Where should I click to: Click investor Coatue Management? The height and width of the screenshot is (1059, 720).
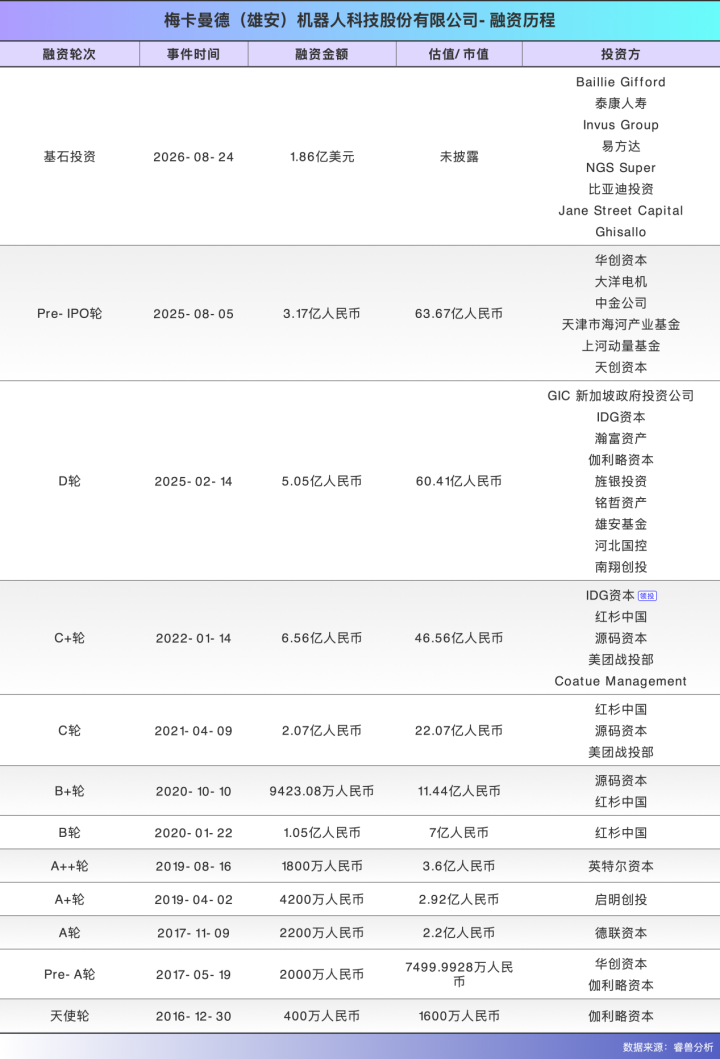point(621,681)
